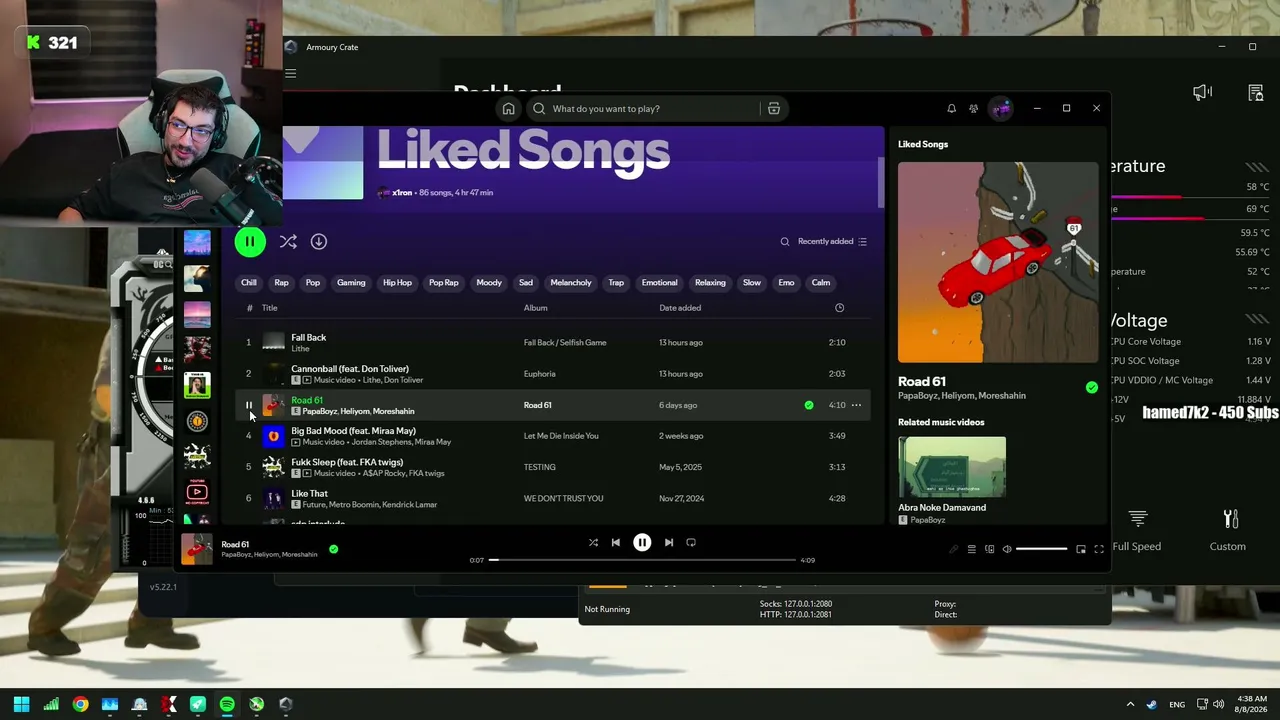1280x720 pixels.
Task: Filter Liked Songs by Chill
Action: pos(249,282)
